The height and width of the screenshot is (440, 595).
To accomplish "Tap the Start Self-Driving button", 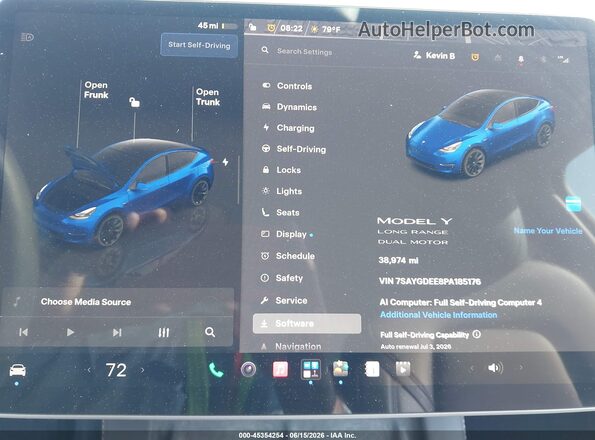I will coord(199,45).
